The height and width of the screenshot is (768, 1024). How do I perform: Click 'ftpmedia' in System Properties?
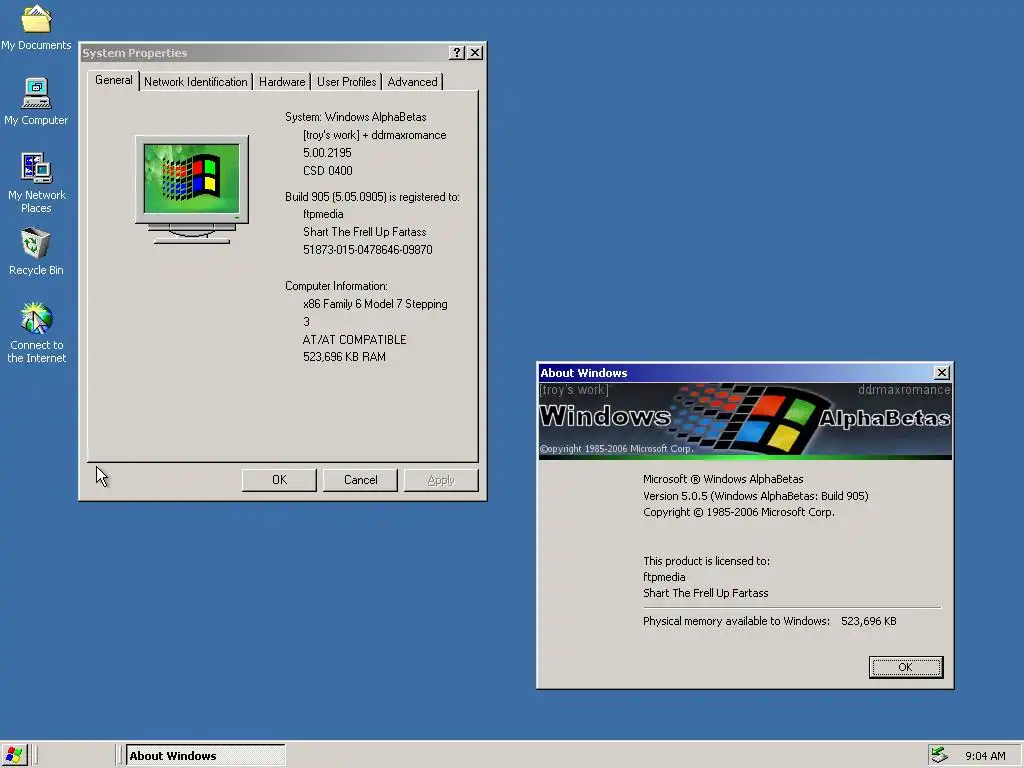point(323,214)
